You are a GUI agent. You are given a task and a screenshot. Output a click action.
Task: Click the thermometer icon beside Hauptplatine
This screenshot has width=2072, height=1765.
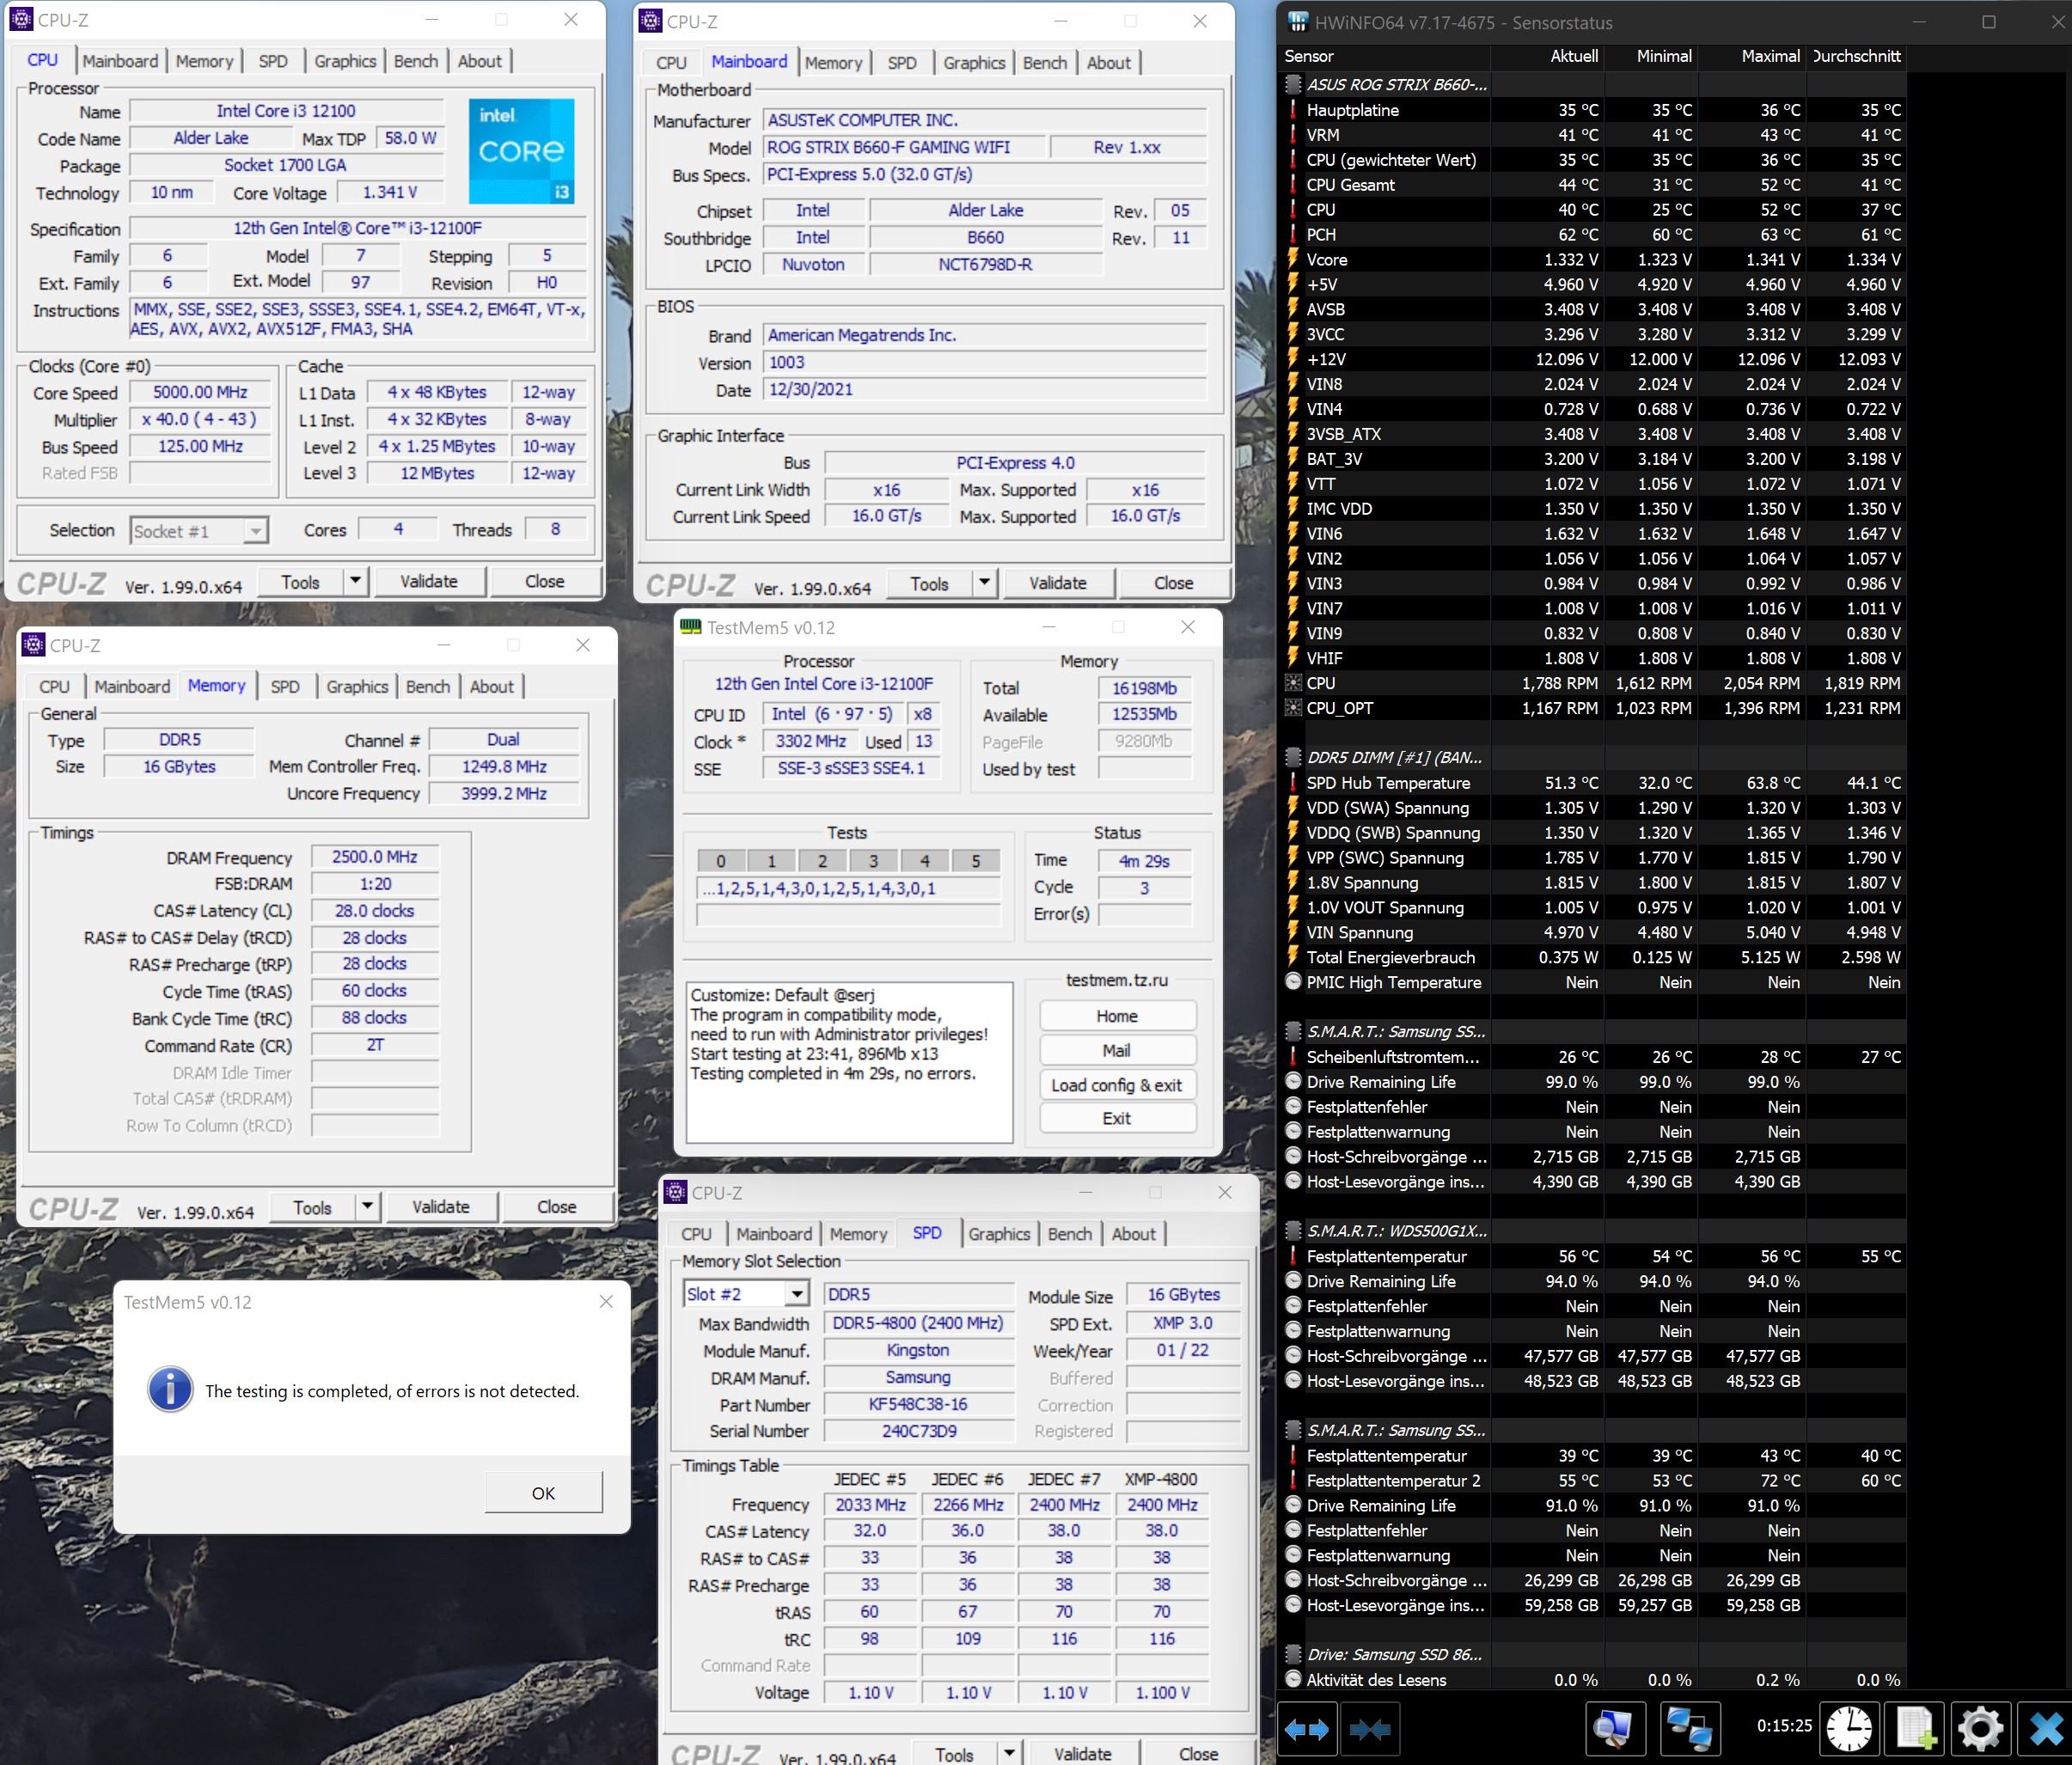pyautogui.click(x=1293, y=110)
